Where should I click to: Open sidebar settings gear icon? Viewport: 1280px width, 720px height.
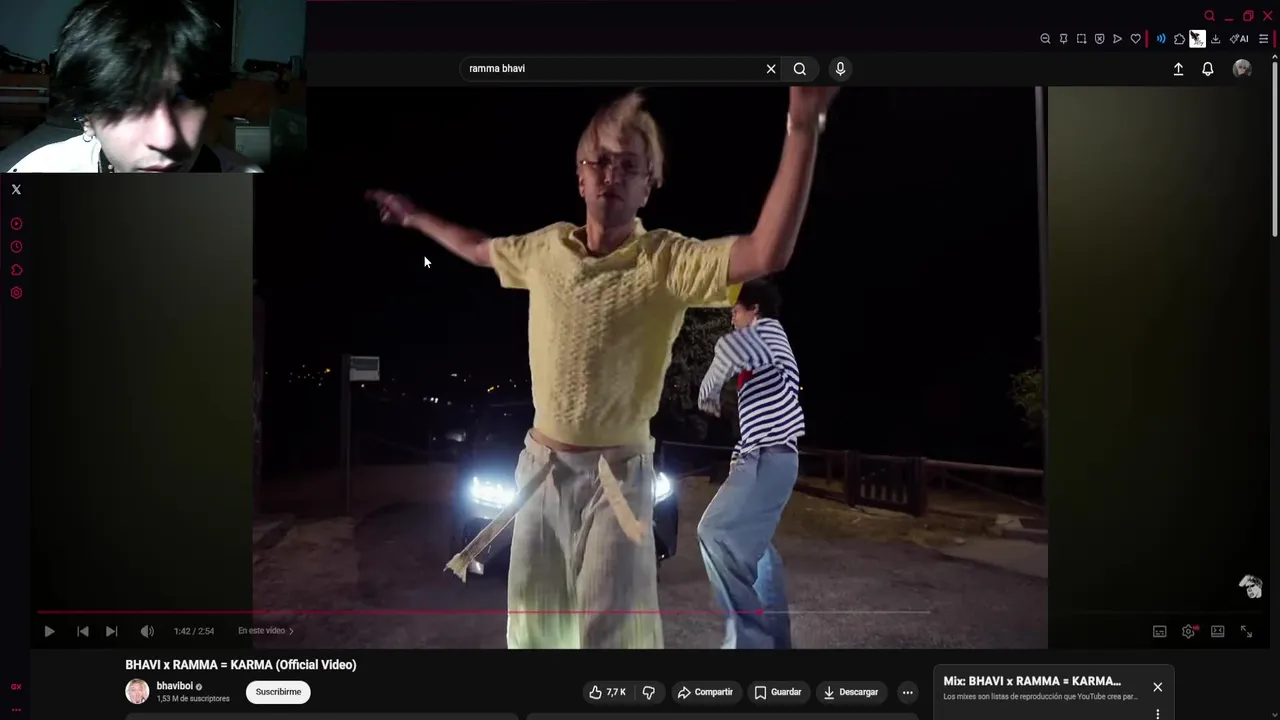pos(16,293)
